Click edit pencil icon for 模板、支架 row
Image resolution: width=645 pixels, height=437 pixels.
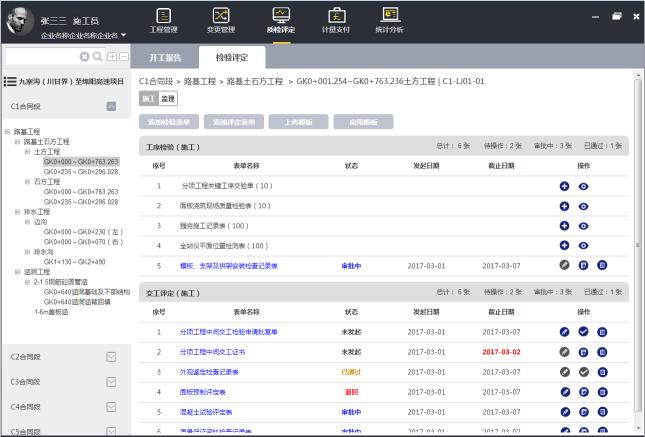pos(564,265)
